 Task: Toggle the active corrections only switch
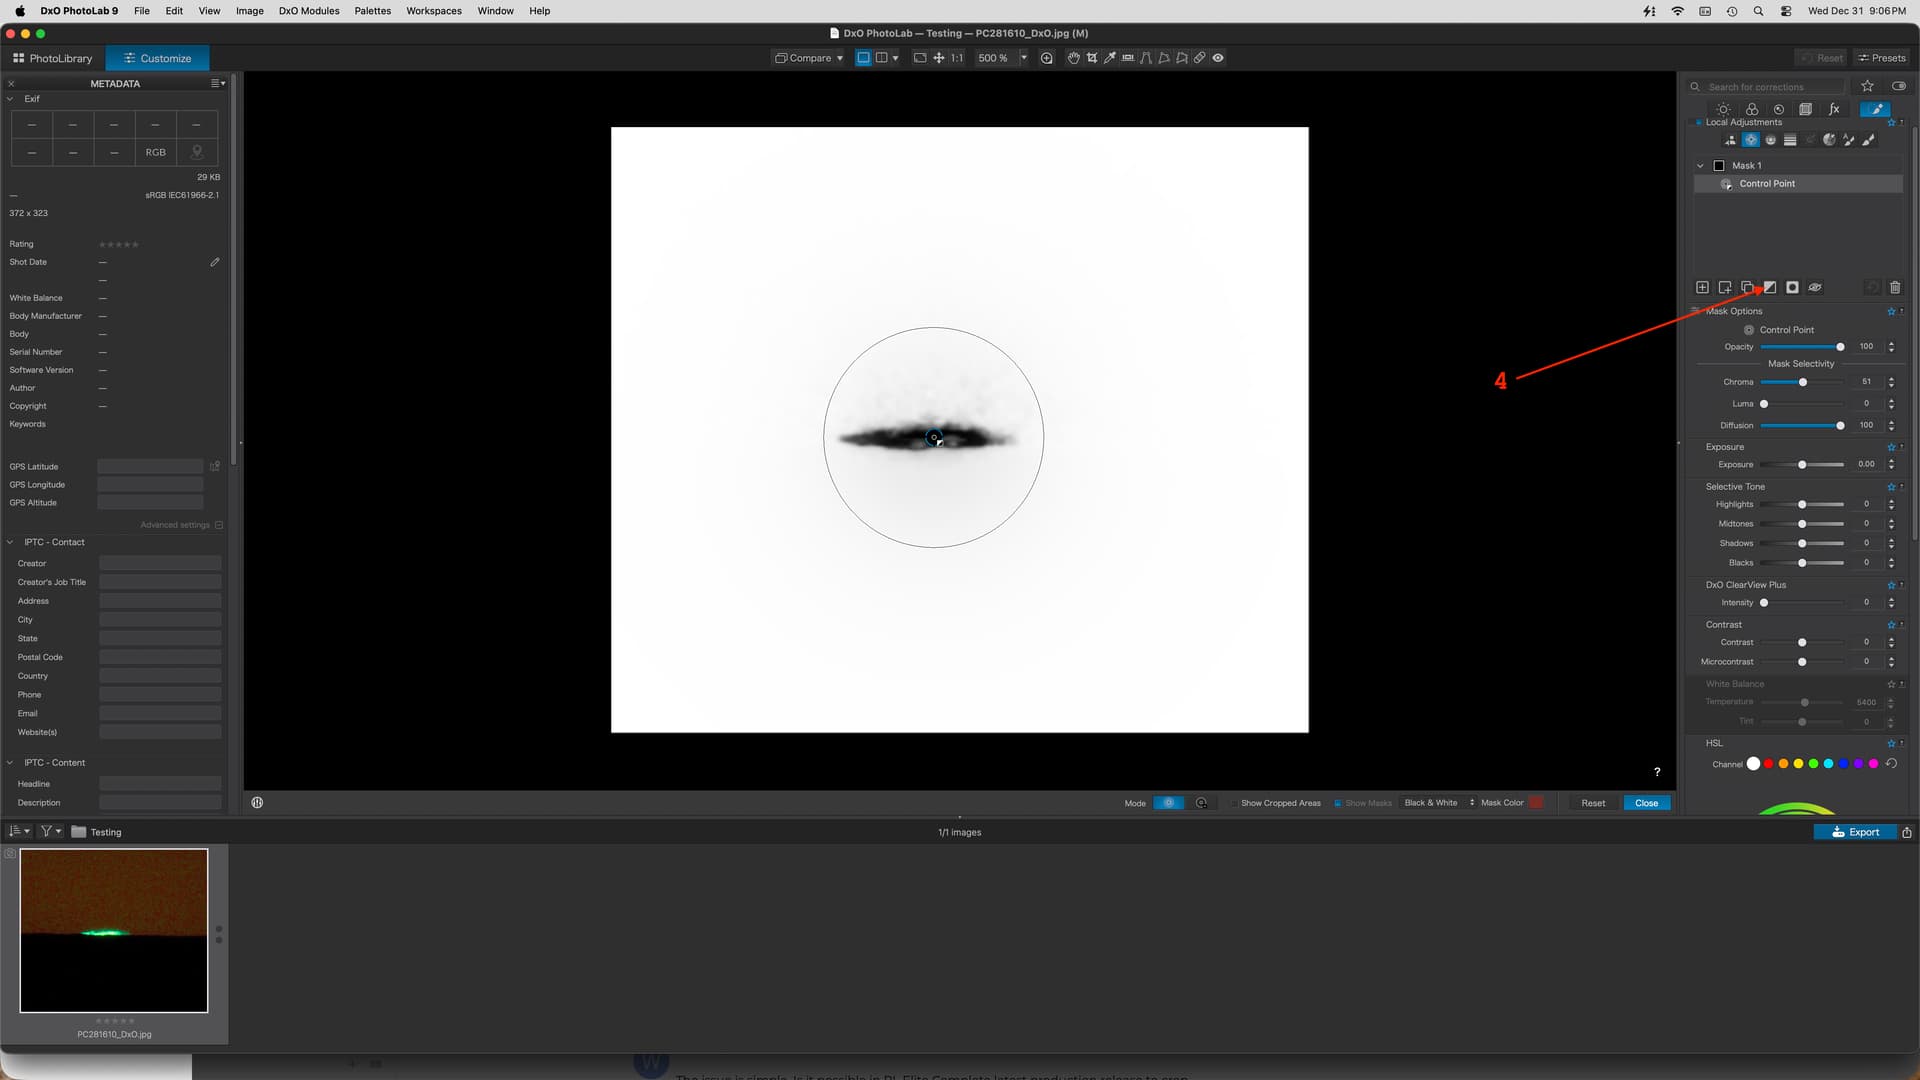(x=1898, y=87)
